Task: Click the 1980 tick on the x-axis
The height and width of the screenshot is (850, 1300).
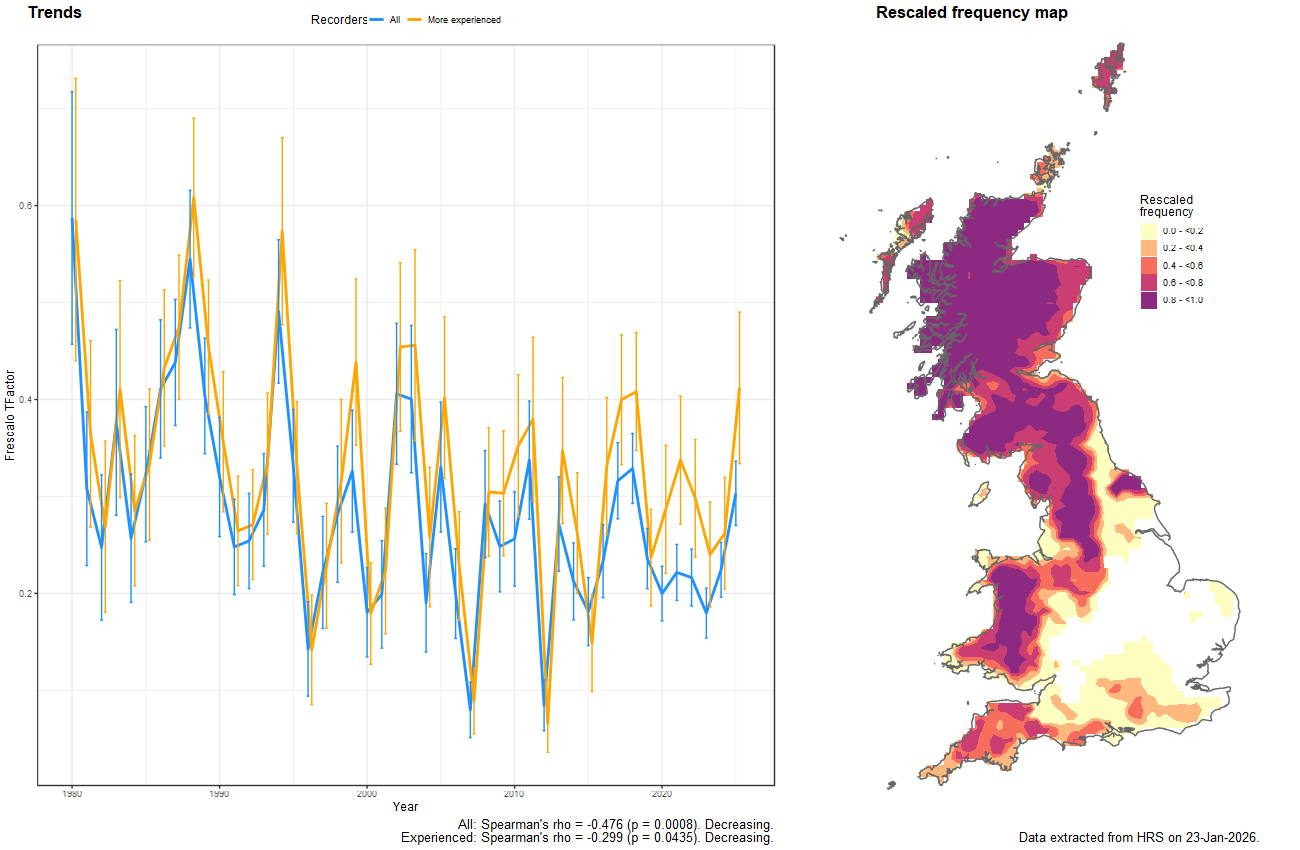Action: (71, 794)
